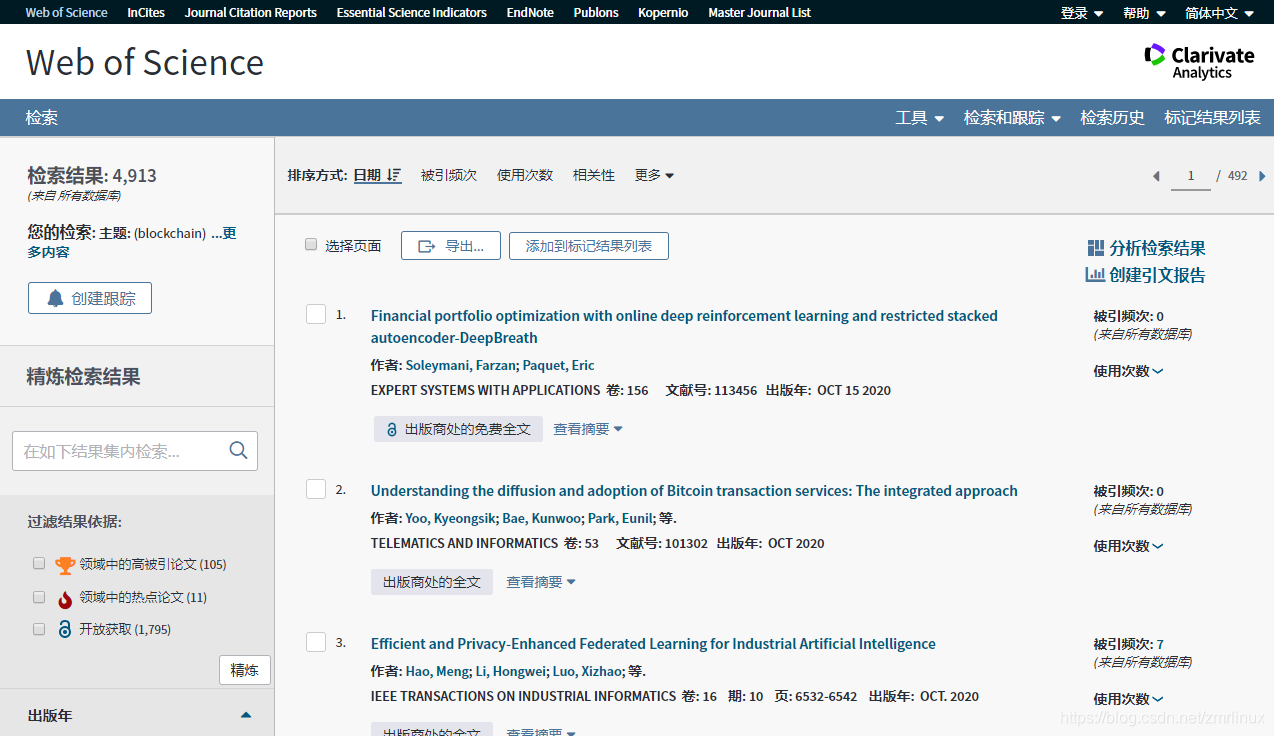Check the 领域中的高被引论文 filter
The image size is (1274, 736).
pyautogui.click(x=39, y=563)
